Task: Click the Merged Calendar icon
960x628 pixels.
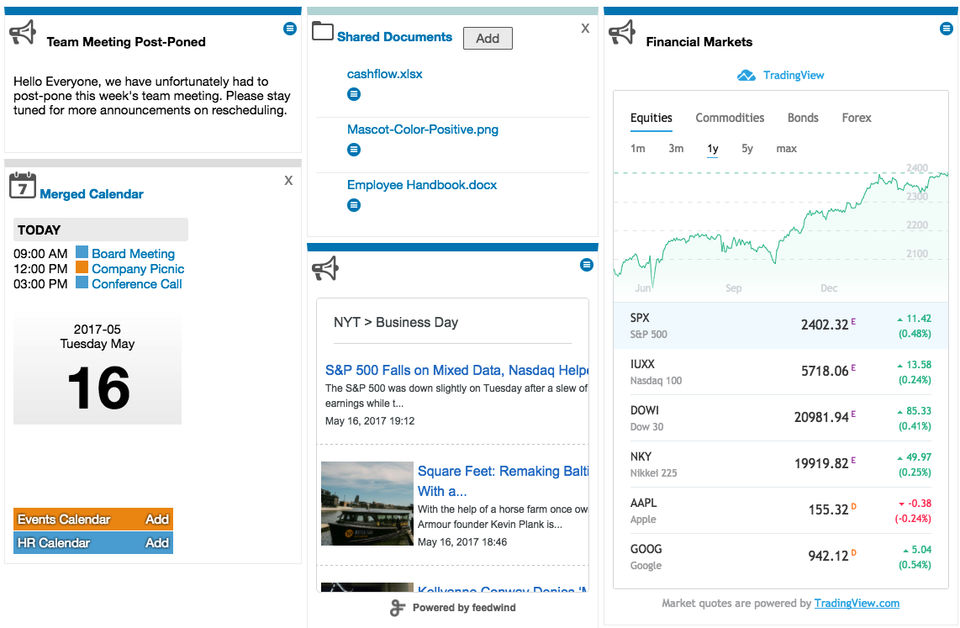Action: tap(22, 185)
